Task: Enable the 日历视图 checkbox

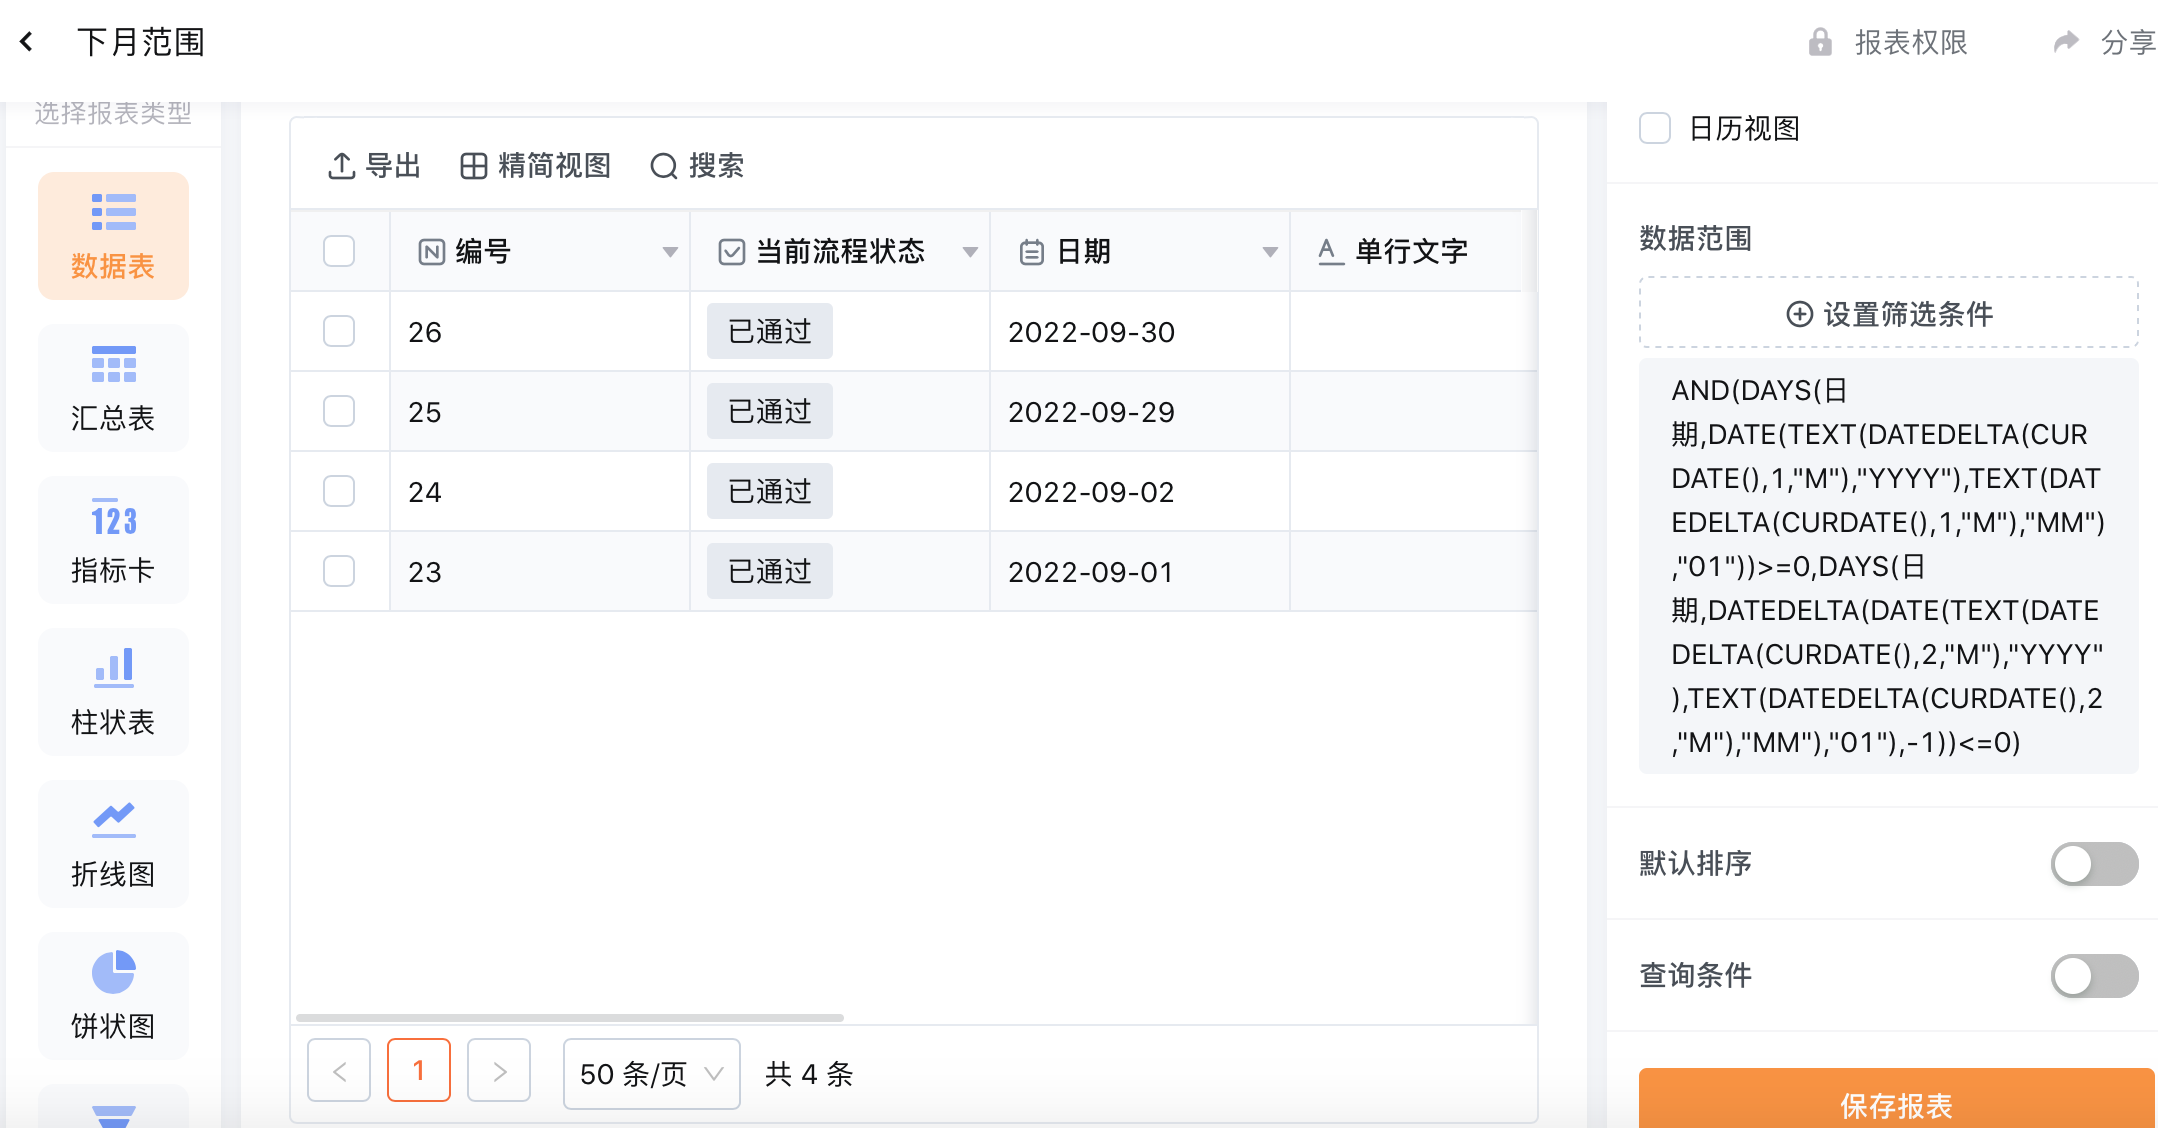Action: (x=1655, y=128)
